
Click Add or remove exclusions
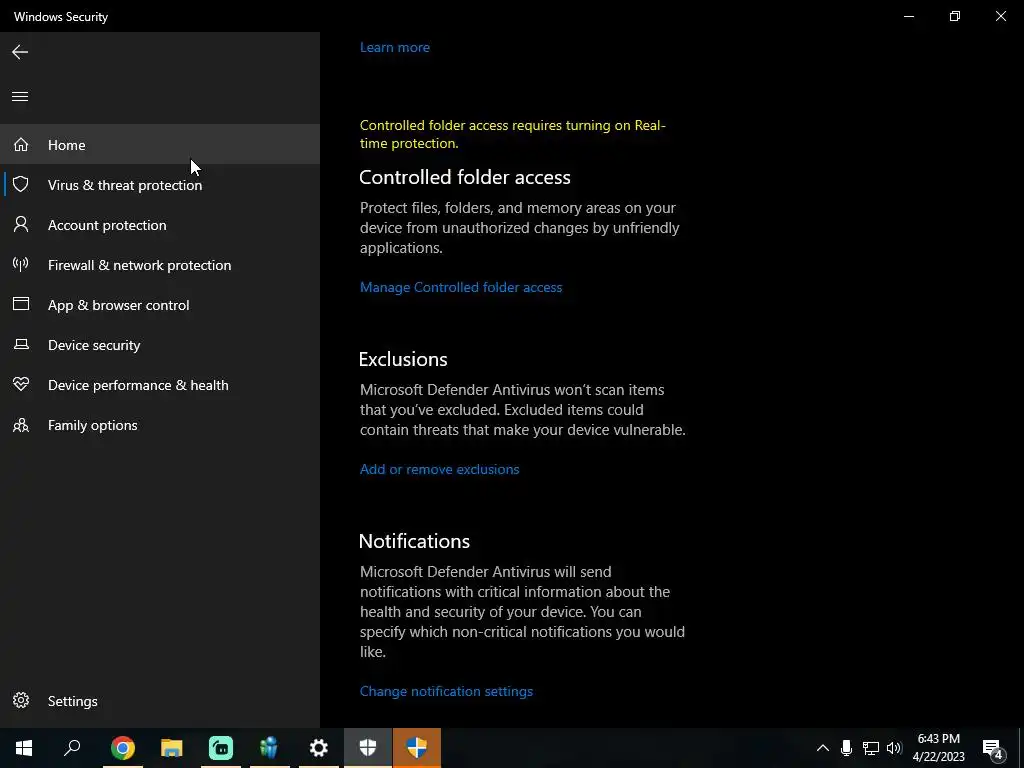[440, 469]
